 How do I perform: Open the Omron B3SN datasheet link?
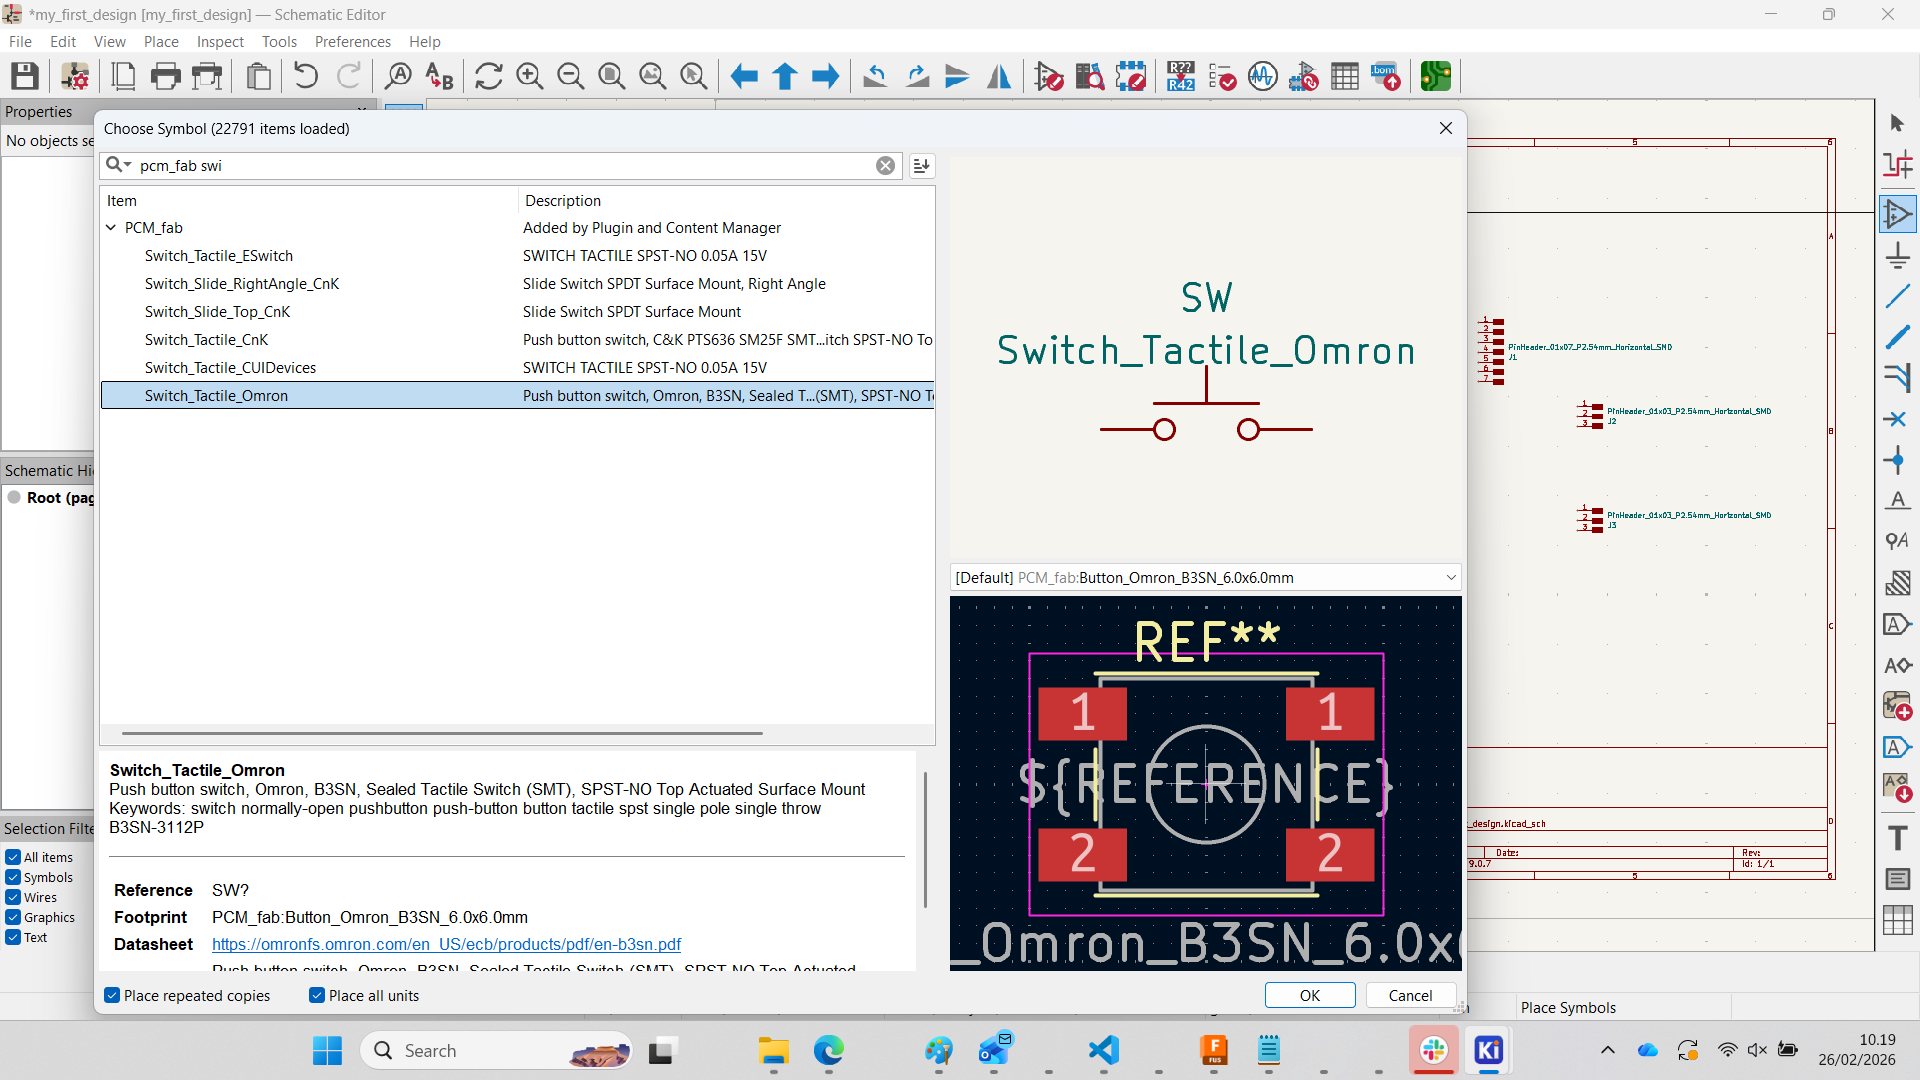tap(446, 944)
